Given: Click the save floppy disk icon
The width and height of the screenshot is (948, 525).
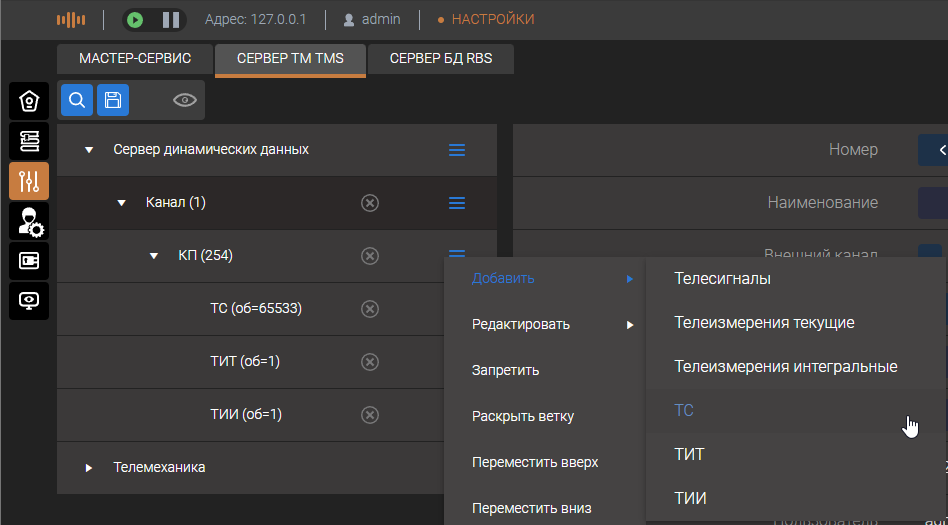Looking at the screenshot, I should coord(113,100).
